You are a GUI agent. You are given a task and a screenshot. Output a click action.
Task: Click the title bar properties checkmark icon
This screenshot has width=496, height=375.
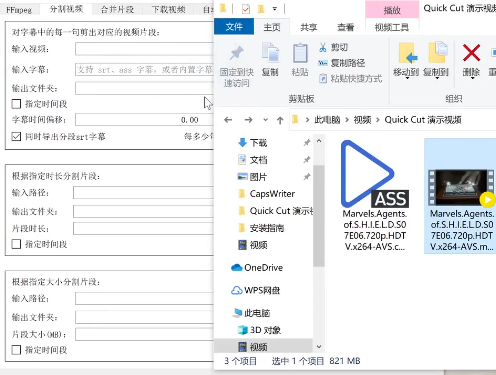coord(246,9)
